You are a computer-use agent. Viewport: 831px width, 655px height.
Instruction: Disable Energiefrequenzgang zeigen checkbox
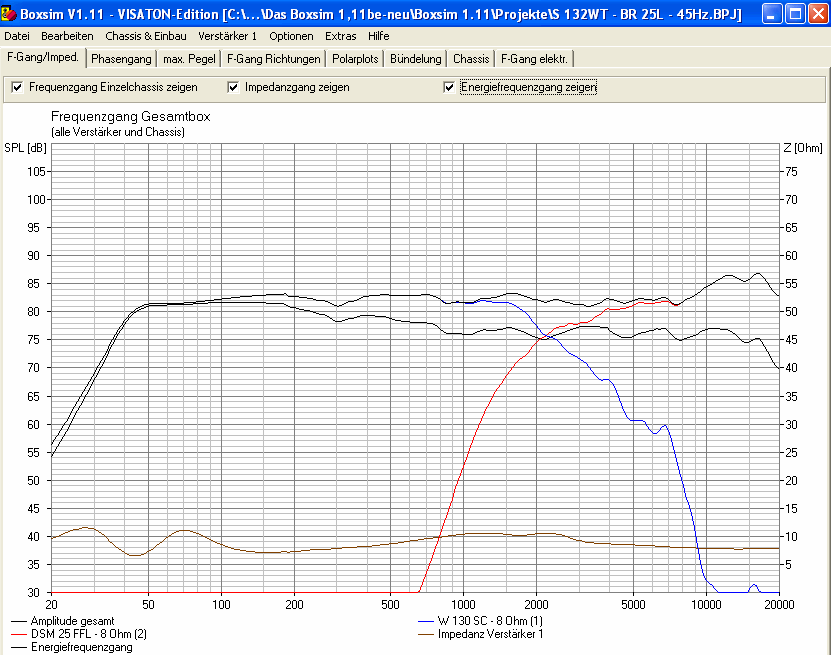(x=449, y=87)
